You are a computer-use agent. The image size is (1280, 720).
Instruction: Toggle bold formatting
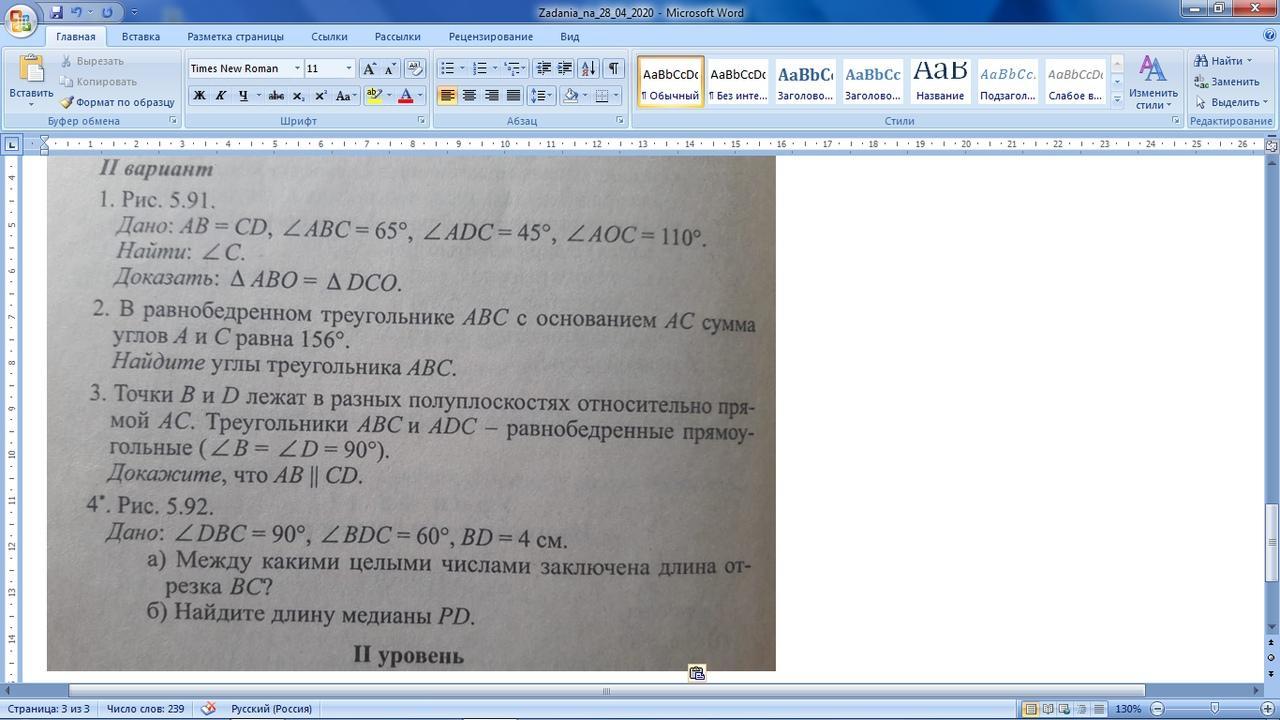[x=199, y=96]
